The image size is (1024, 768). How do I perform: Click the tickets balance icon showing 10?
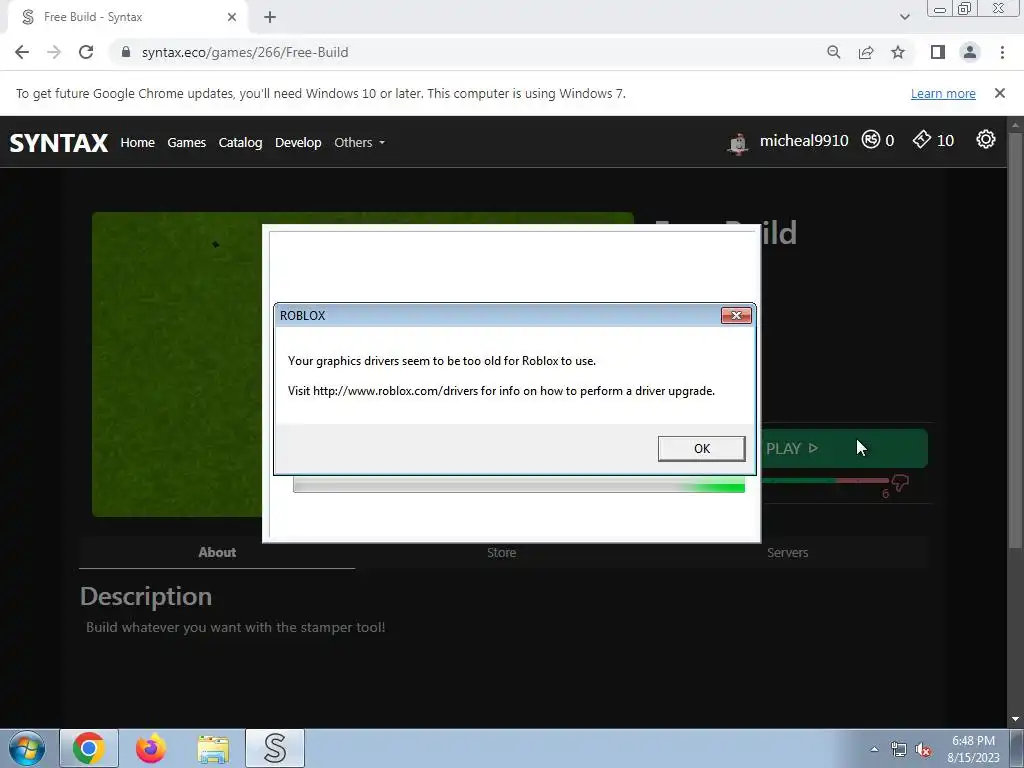coord(921,139)
